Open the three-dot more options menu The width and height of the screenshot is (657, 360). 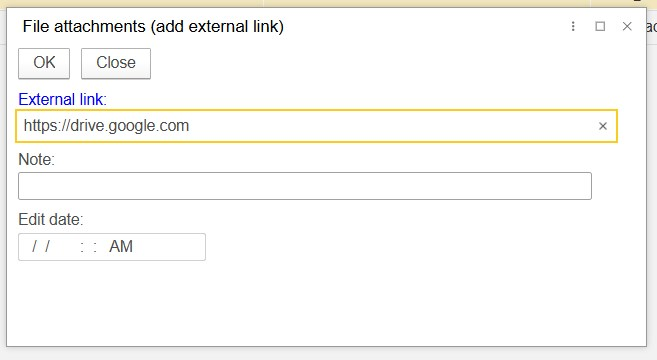coord(573,26)
